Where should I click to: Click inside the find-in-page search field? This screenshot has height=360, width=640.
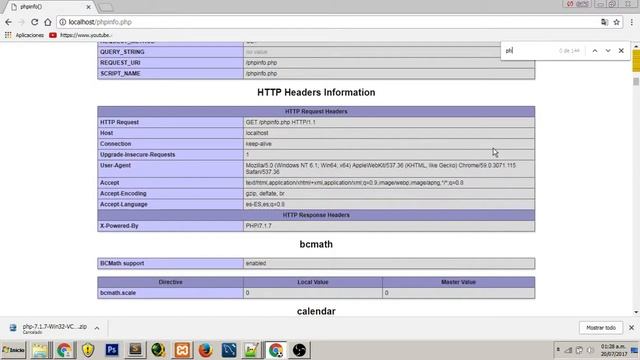[530, 51]
